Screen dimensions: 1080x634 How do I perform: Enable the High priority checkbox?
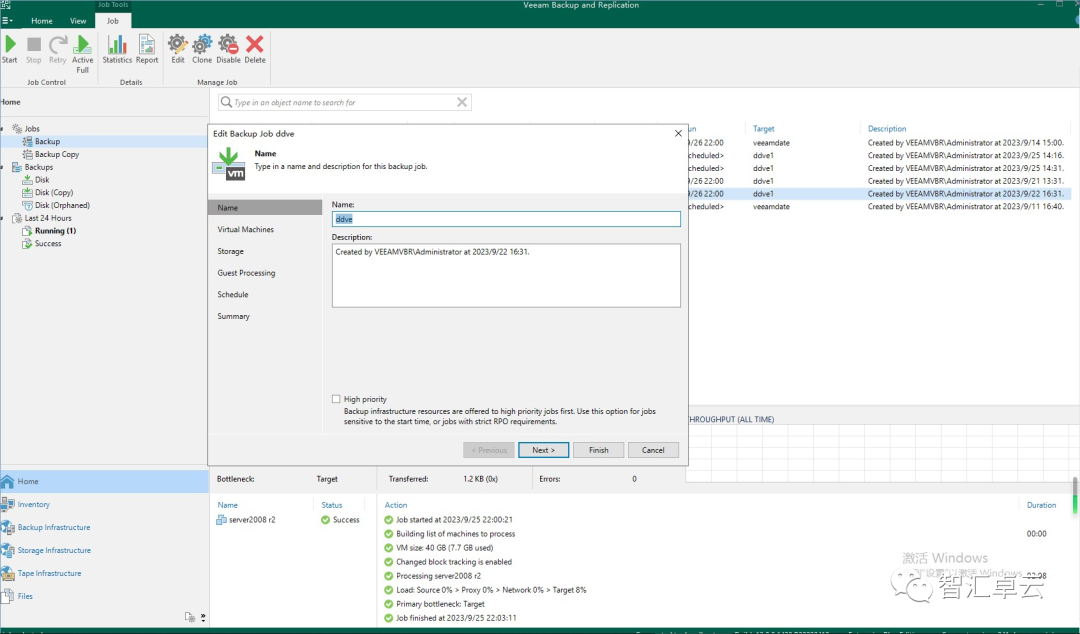336,399
